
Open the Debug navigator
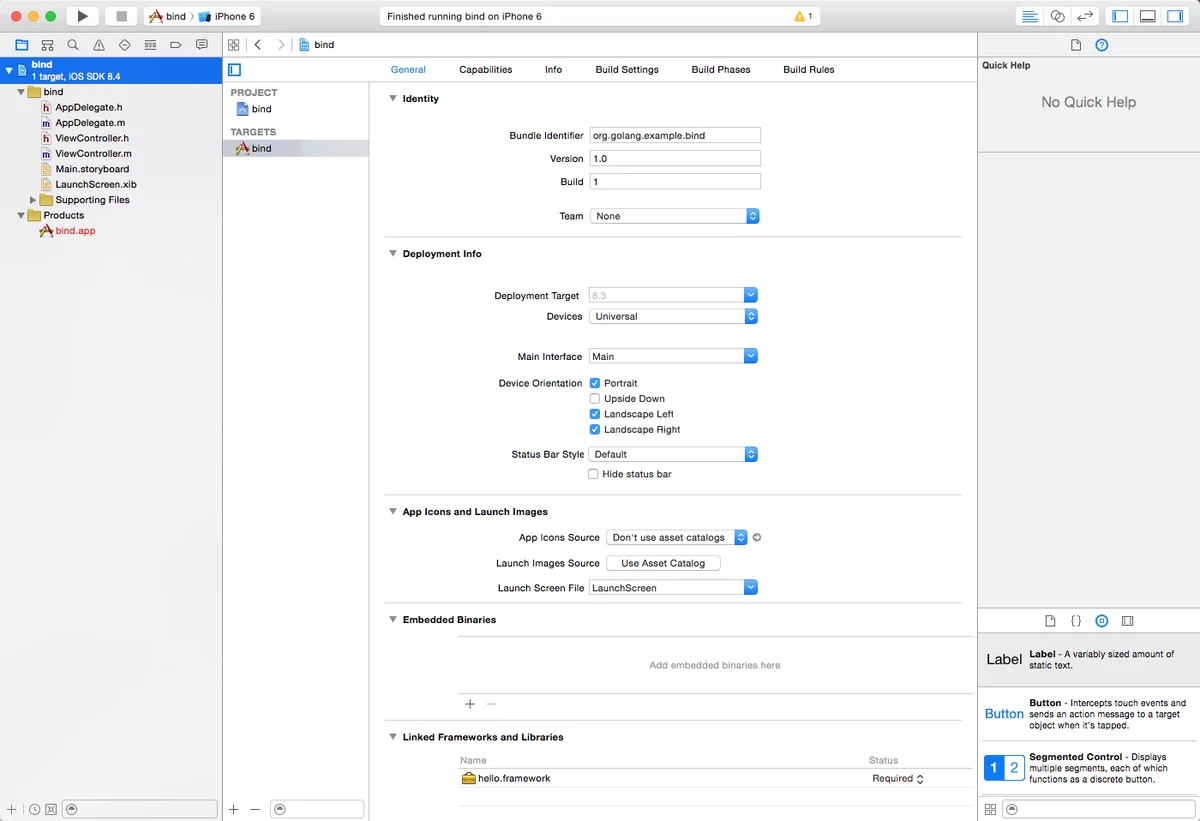[x=151, y=45]
